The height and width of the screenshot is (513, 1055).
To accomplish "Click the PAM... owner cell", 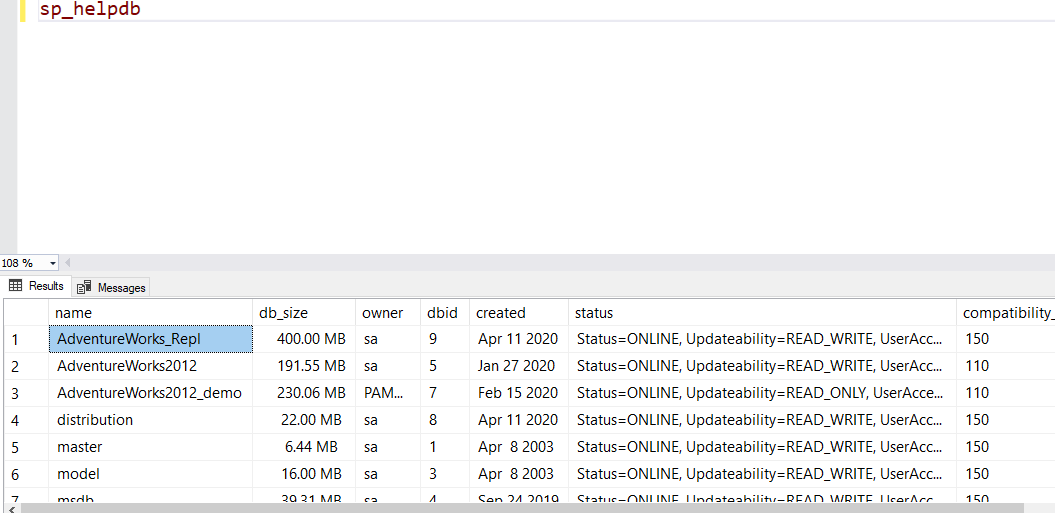I will point(388,393).
